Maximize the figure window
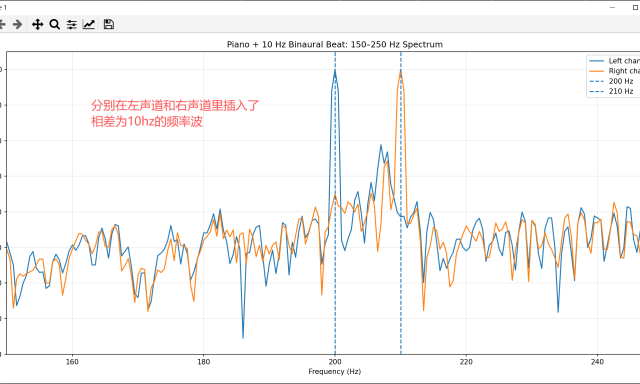This screenshot has height=384, width=640. point(635,7)
